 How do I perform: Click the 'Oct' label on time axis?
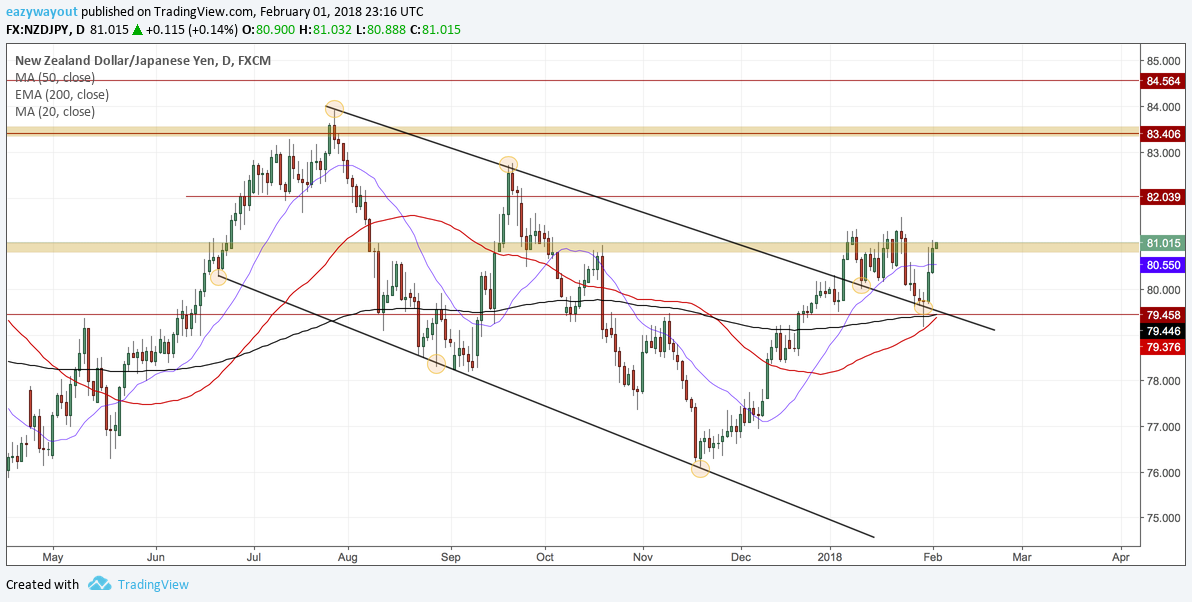(x=544, y=557)
